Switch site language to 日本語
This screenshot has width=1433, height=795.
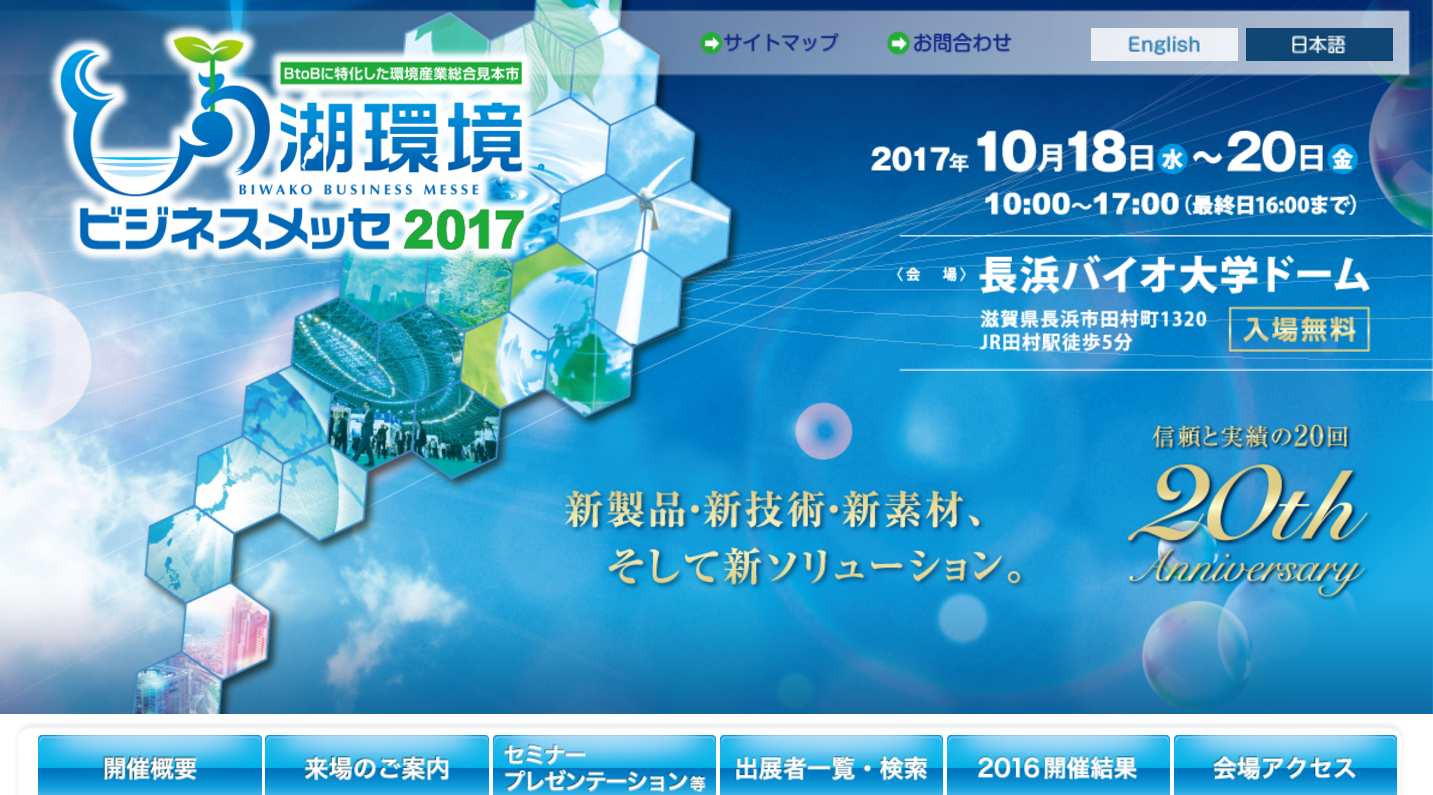click(1319, 44)
